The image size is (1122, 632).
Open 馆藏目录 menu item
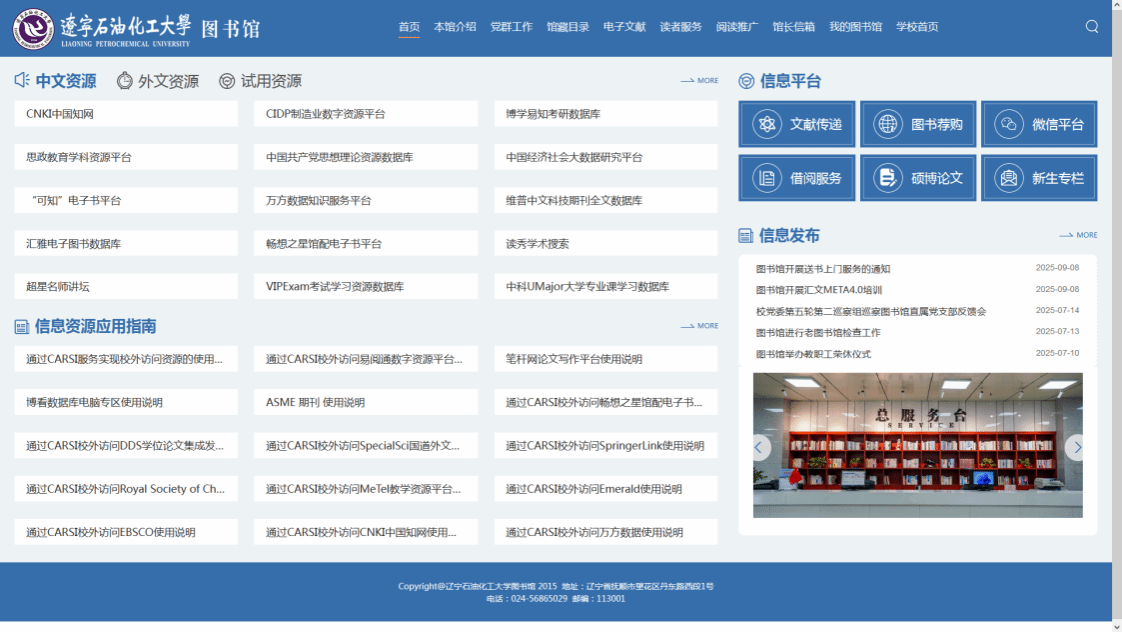[567, 26]
